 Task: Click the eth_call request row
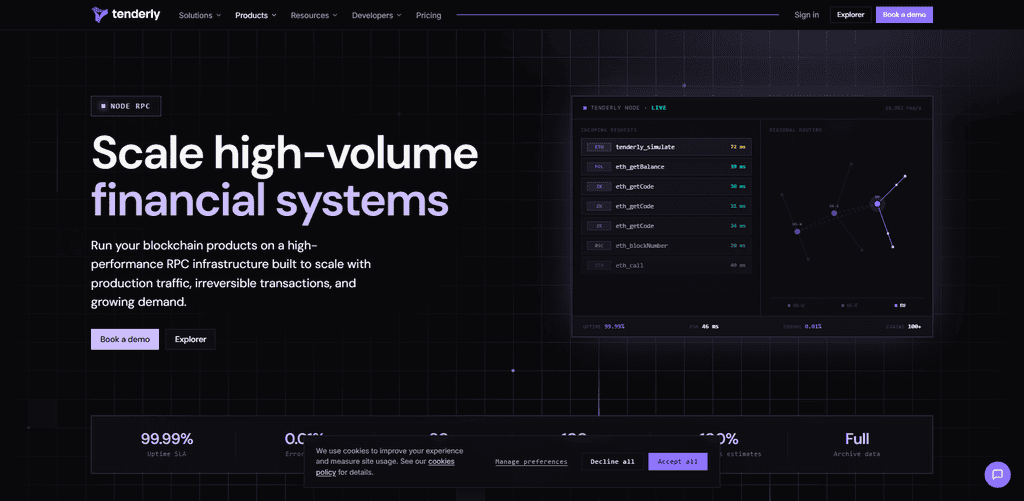click(666, 265)
